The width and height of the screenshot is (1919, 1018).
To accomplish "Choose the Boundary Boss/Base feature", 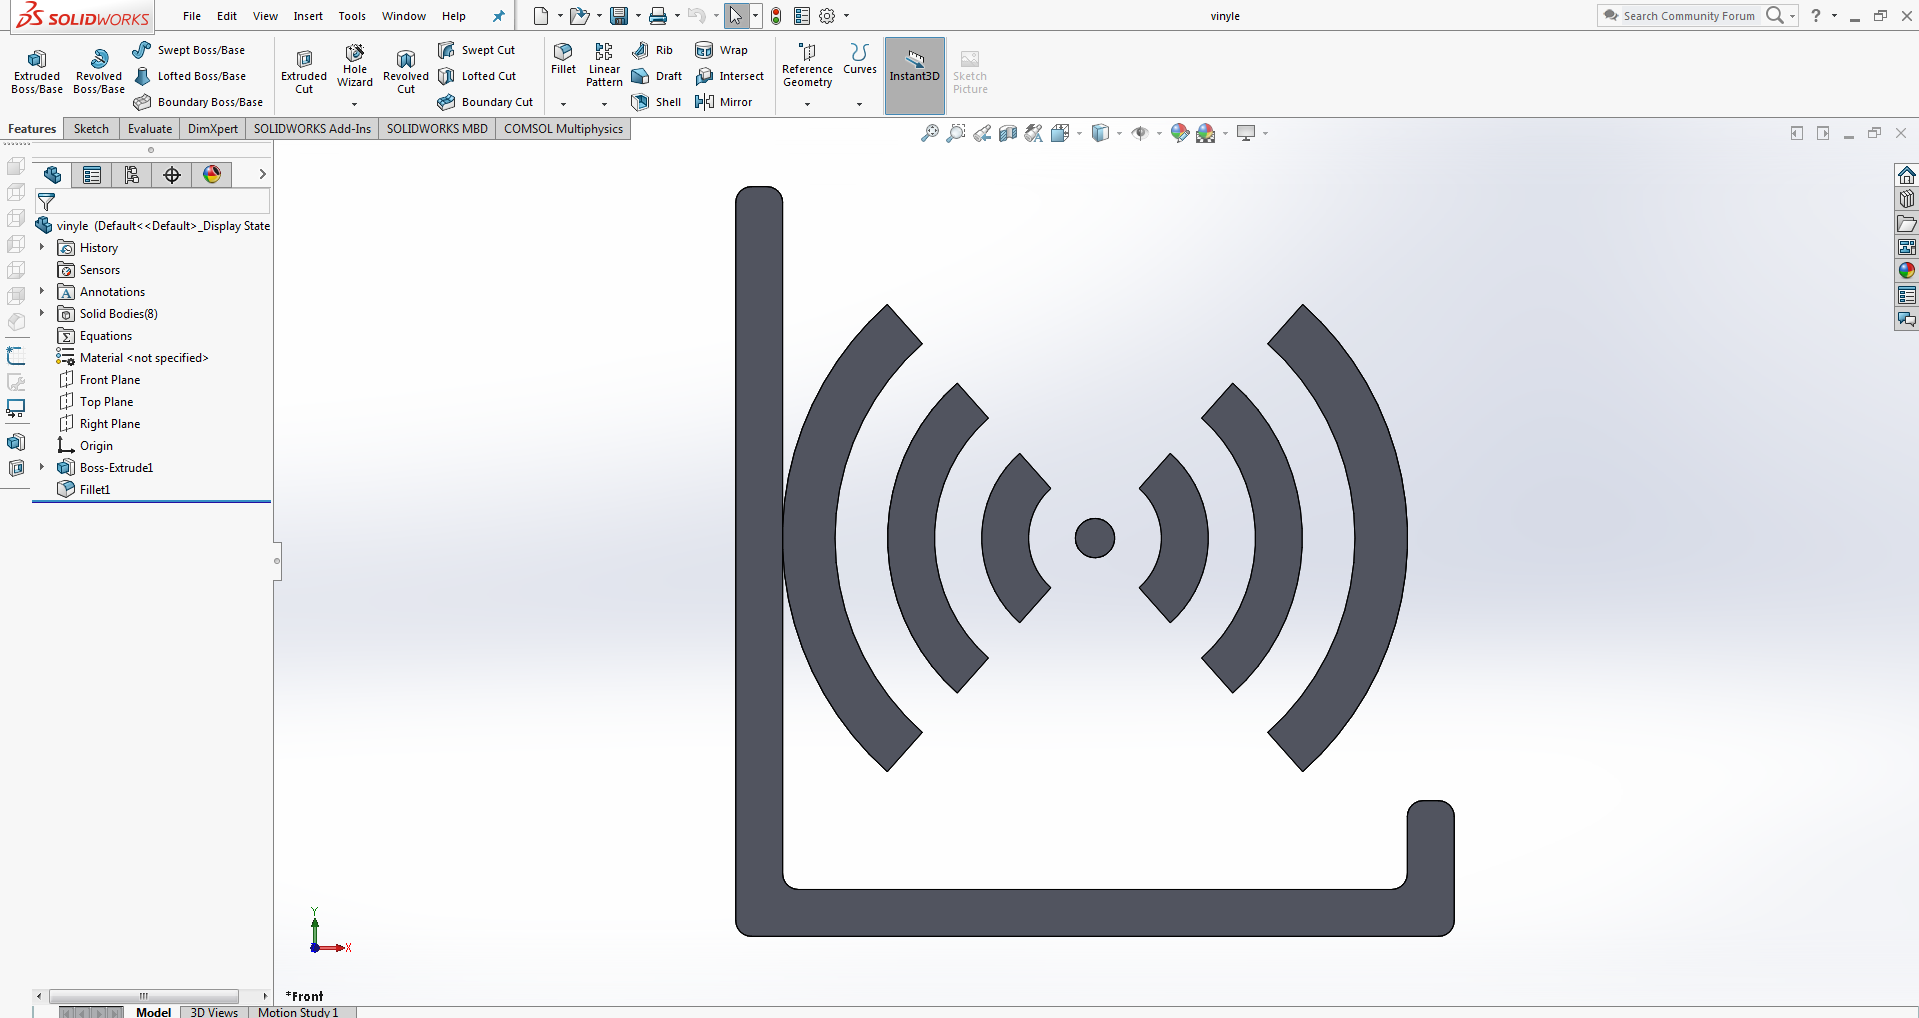I will tap(198, 102).
